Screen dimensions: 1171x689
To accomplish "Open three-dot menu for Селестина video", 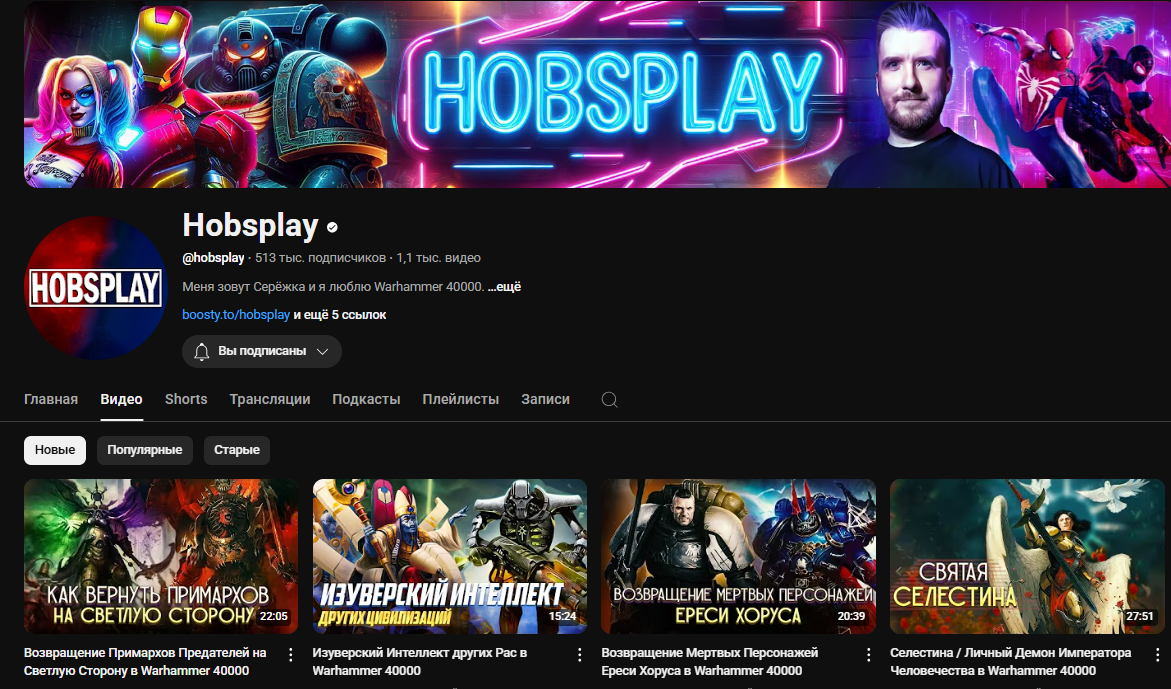I will click(x=1157, y=655).
